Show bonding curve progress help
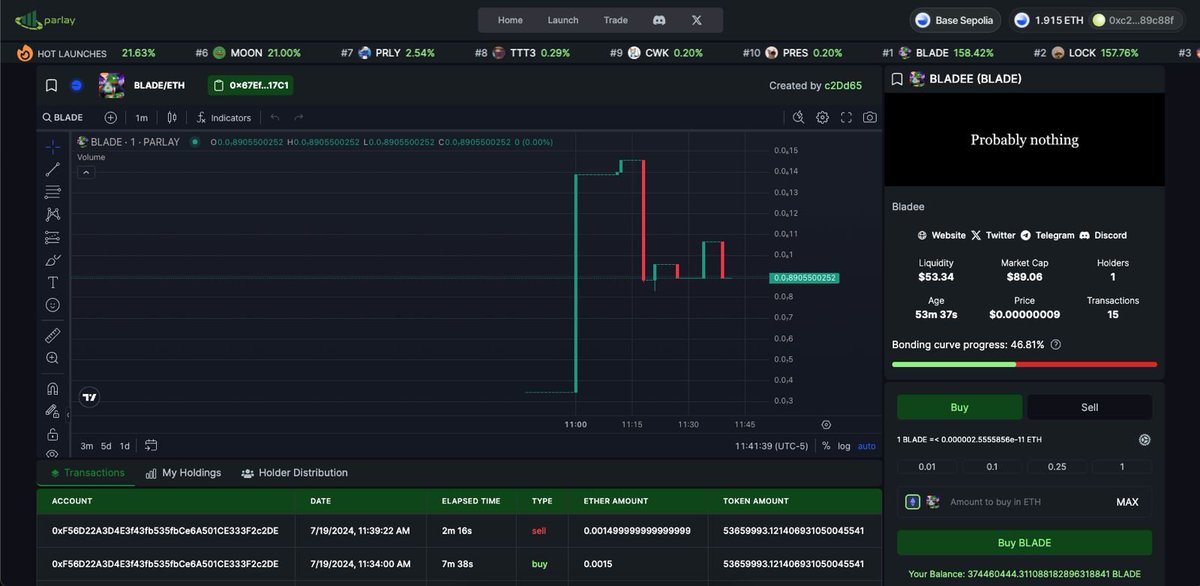 pos(1056,345)
